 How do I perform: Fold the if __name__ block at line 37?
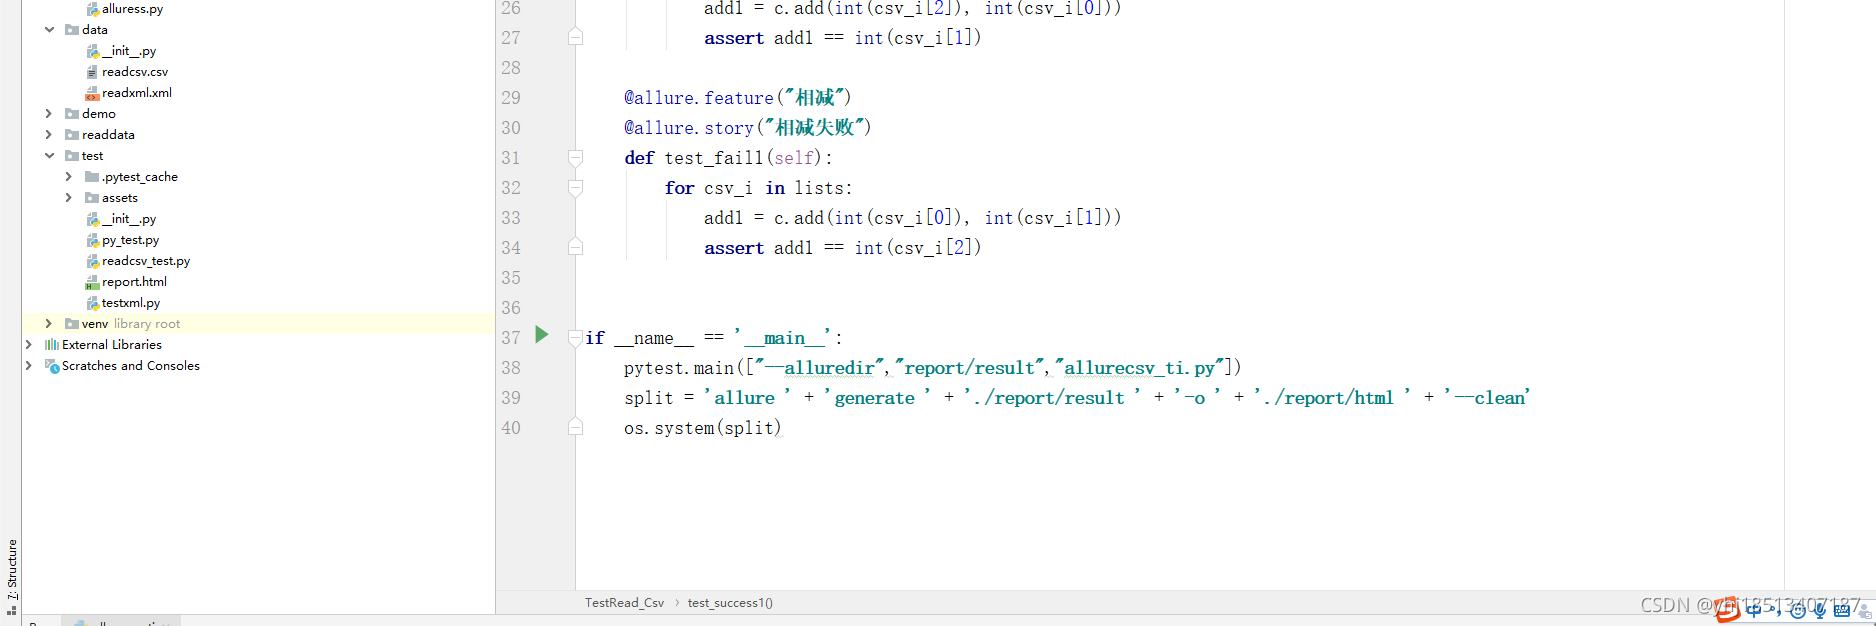(x=575, y=338)
